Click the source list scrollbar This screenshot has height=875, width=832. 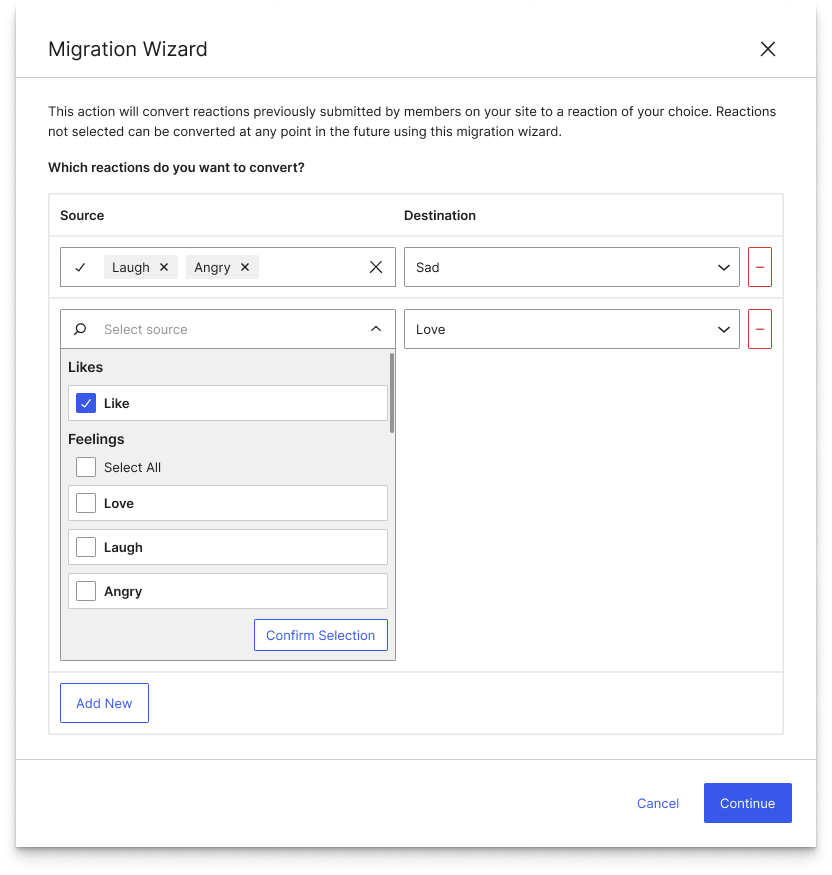click(x=392, y=393)
